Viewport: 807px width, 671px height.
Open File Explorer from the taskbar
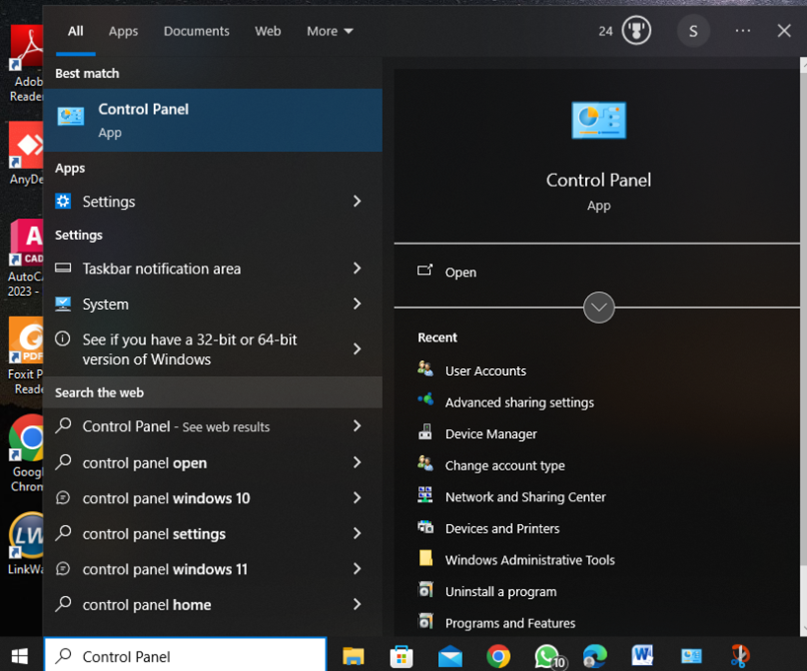point(353,656)
